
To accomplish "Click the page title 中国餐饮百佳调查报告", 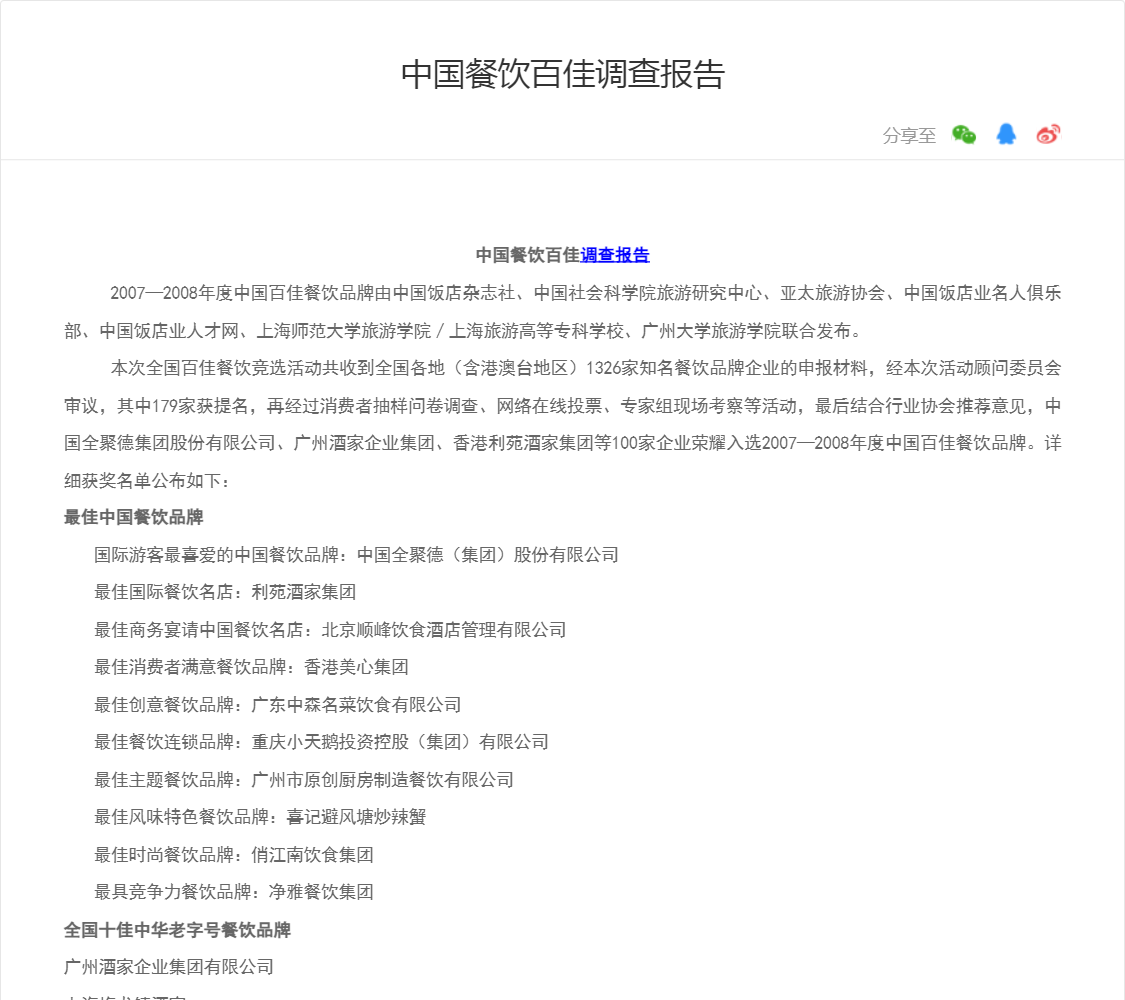I will pos(562,75).
